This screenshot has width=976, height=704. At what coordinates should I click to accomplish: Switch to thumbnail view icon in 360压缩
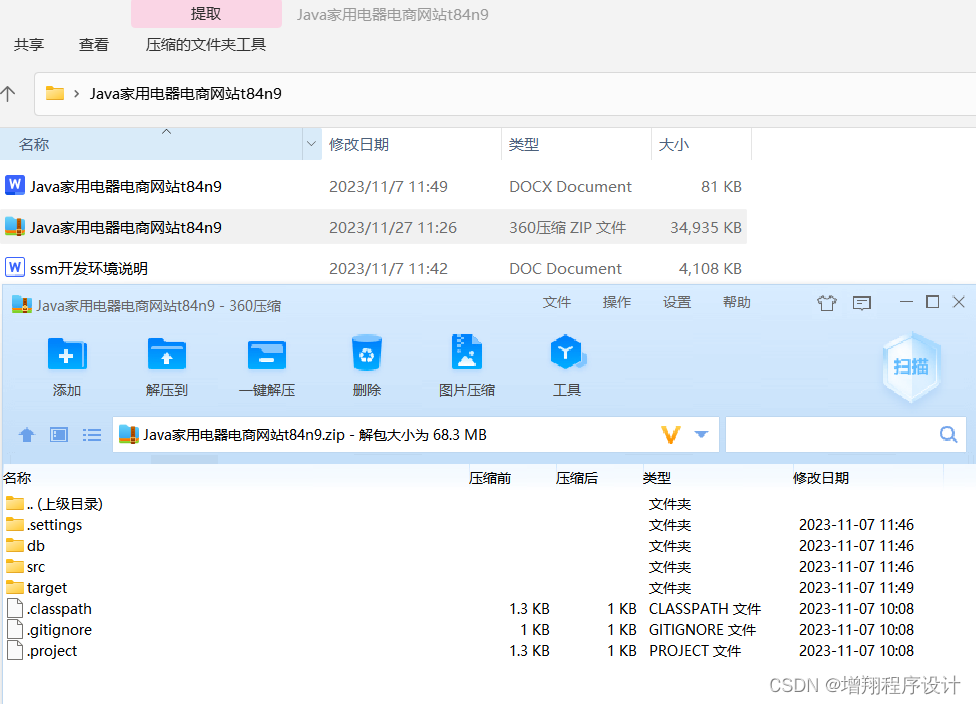point(59,434)
